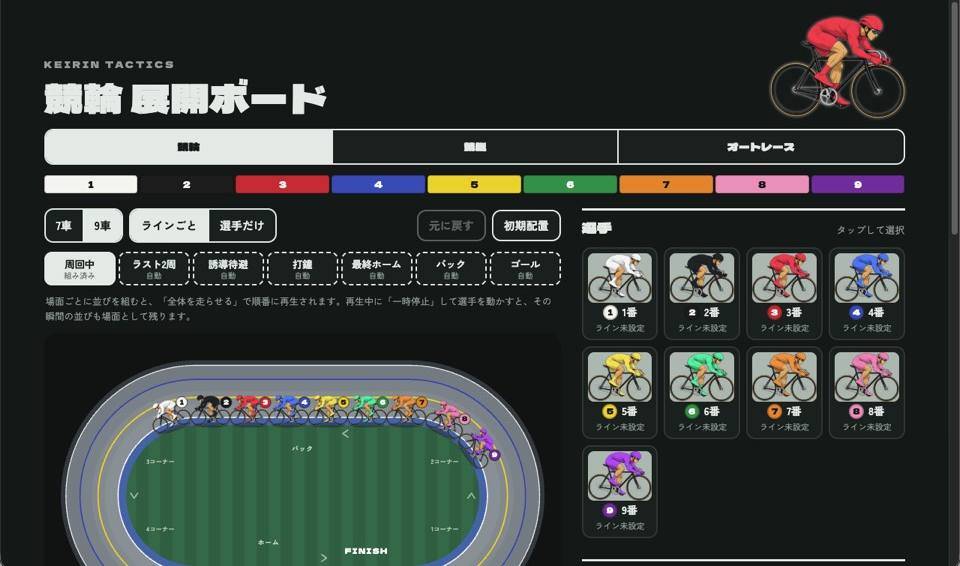Click the バック label on the infield
The height and width of the screenshot is (566, 960).
302,448
